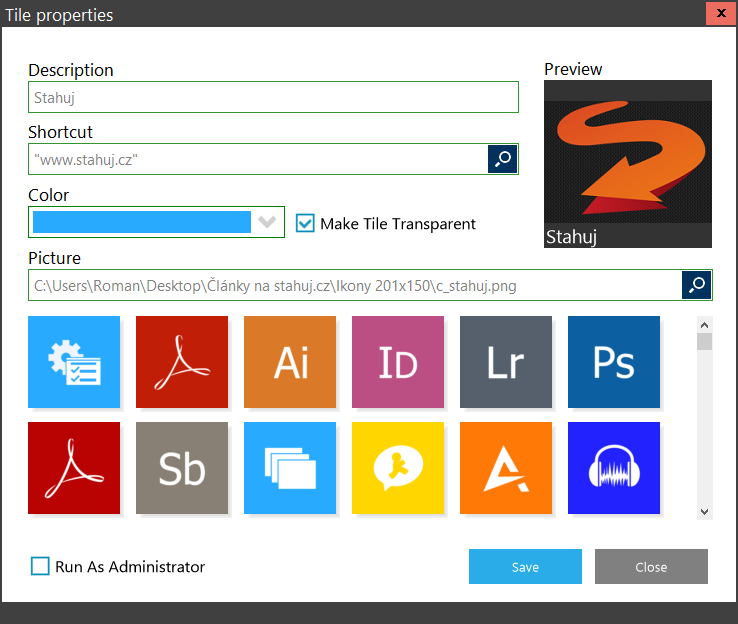Click into the Description field containing Stahuj

pyautogui.click(x=273, y=97)
